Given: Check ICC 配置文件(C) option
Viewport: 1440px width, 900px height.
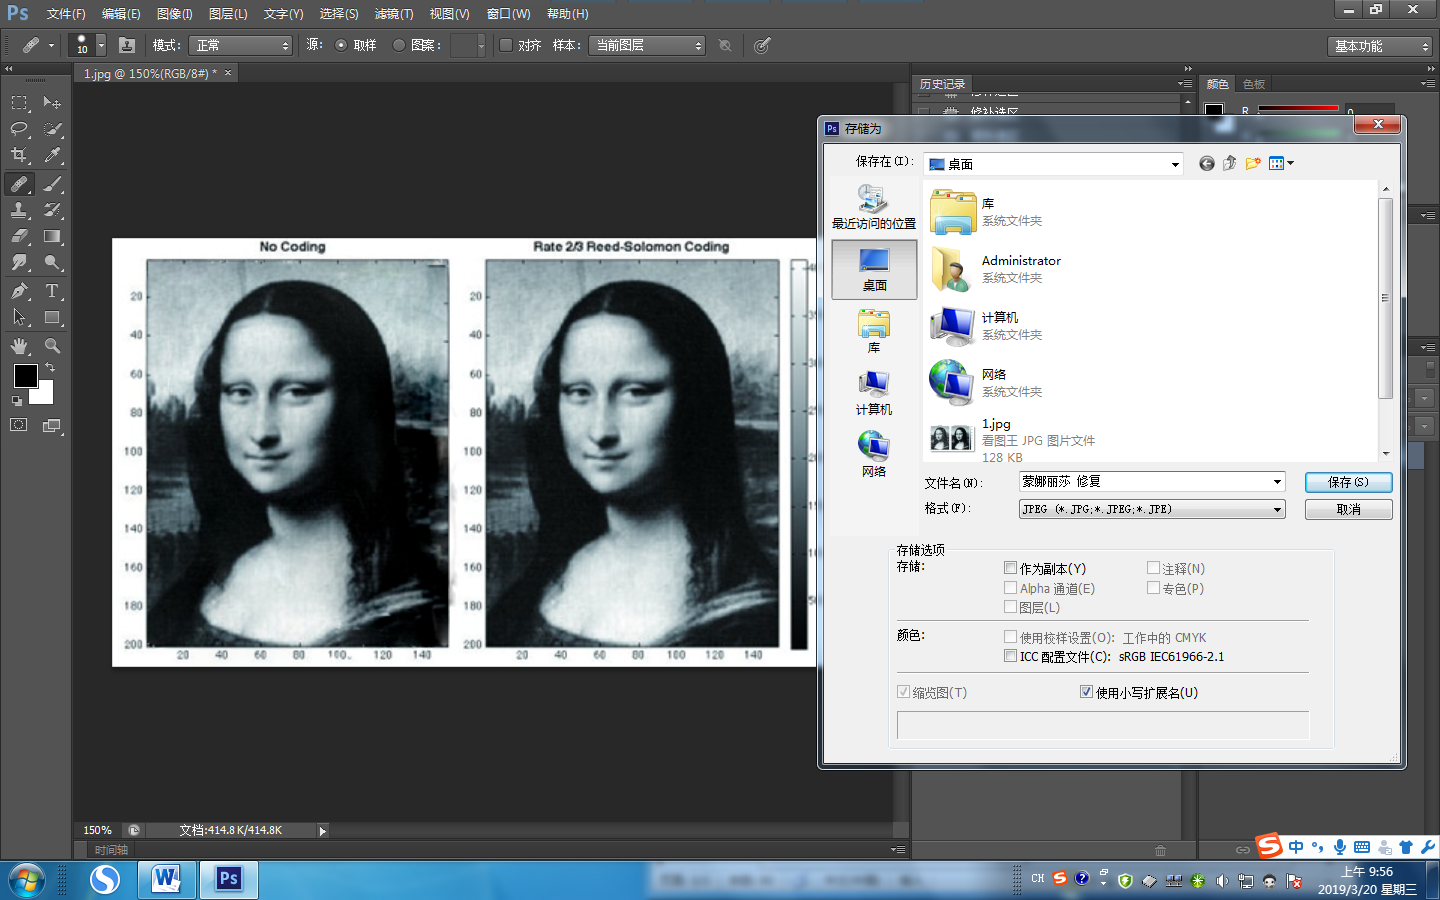Looking at the screenshot, I should [1010, 657].
